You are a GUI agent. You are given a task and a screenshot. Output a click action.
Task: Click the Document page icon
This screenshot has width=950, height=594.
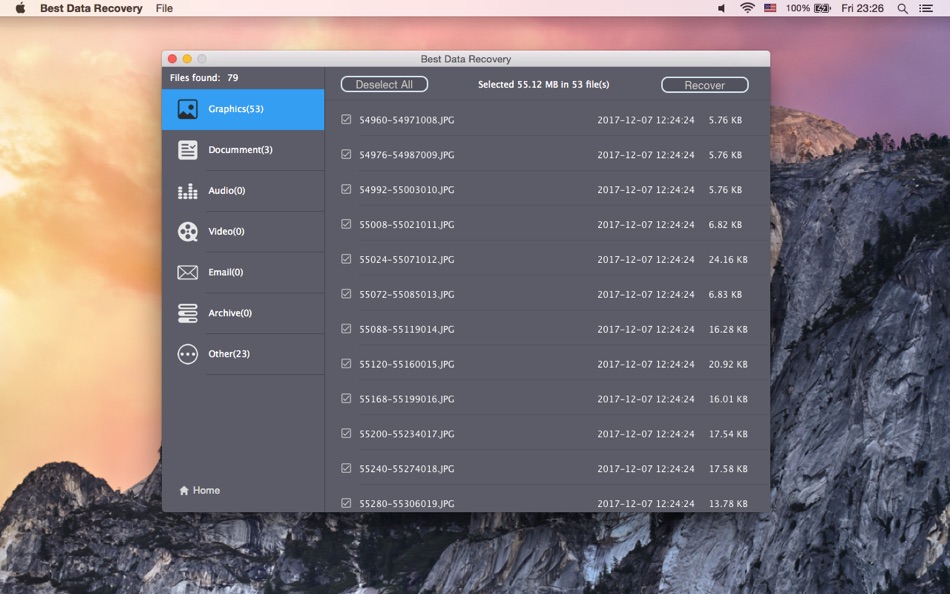click(x=187, y=150)
